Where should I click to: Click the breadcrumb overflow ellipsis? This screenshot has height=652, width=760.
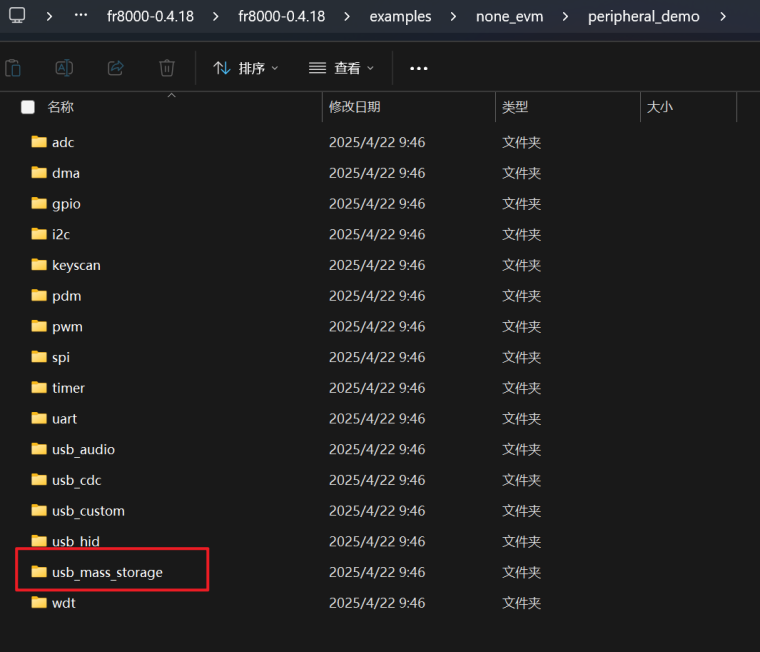coord(82,17)
